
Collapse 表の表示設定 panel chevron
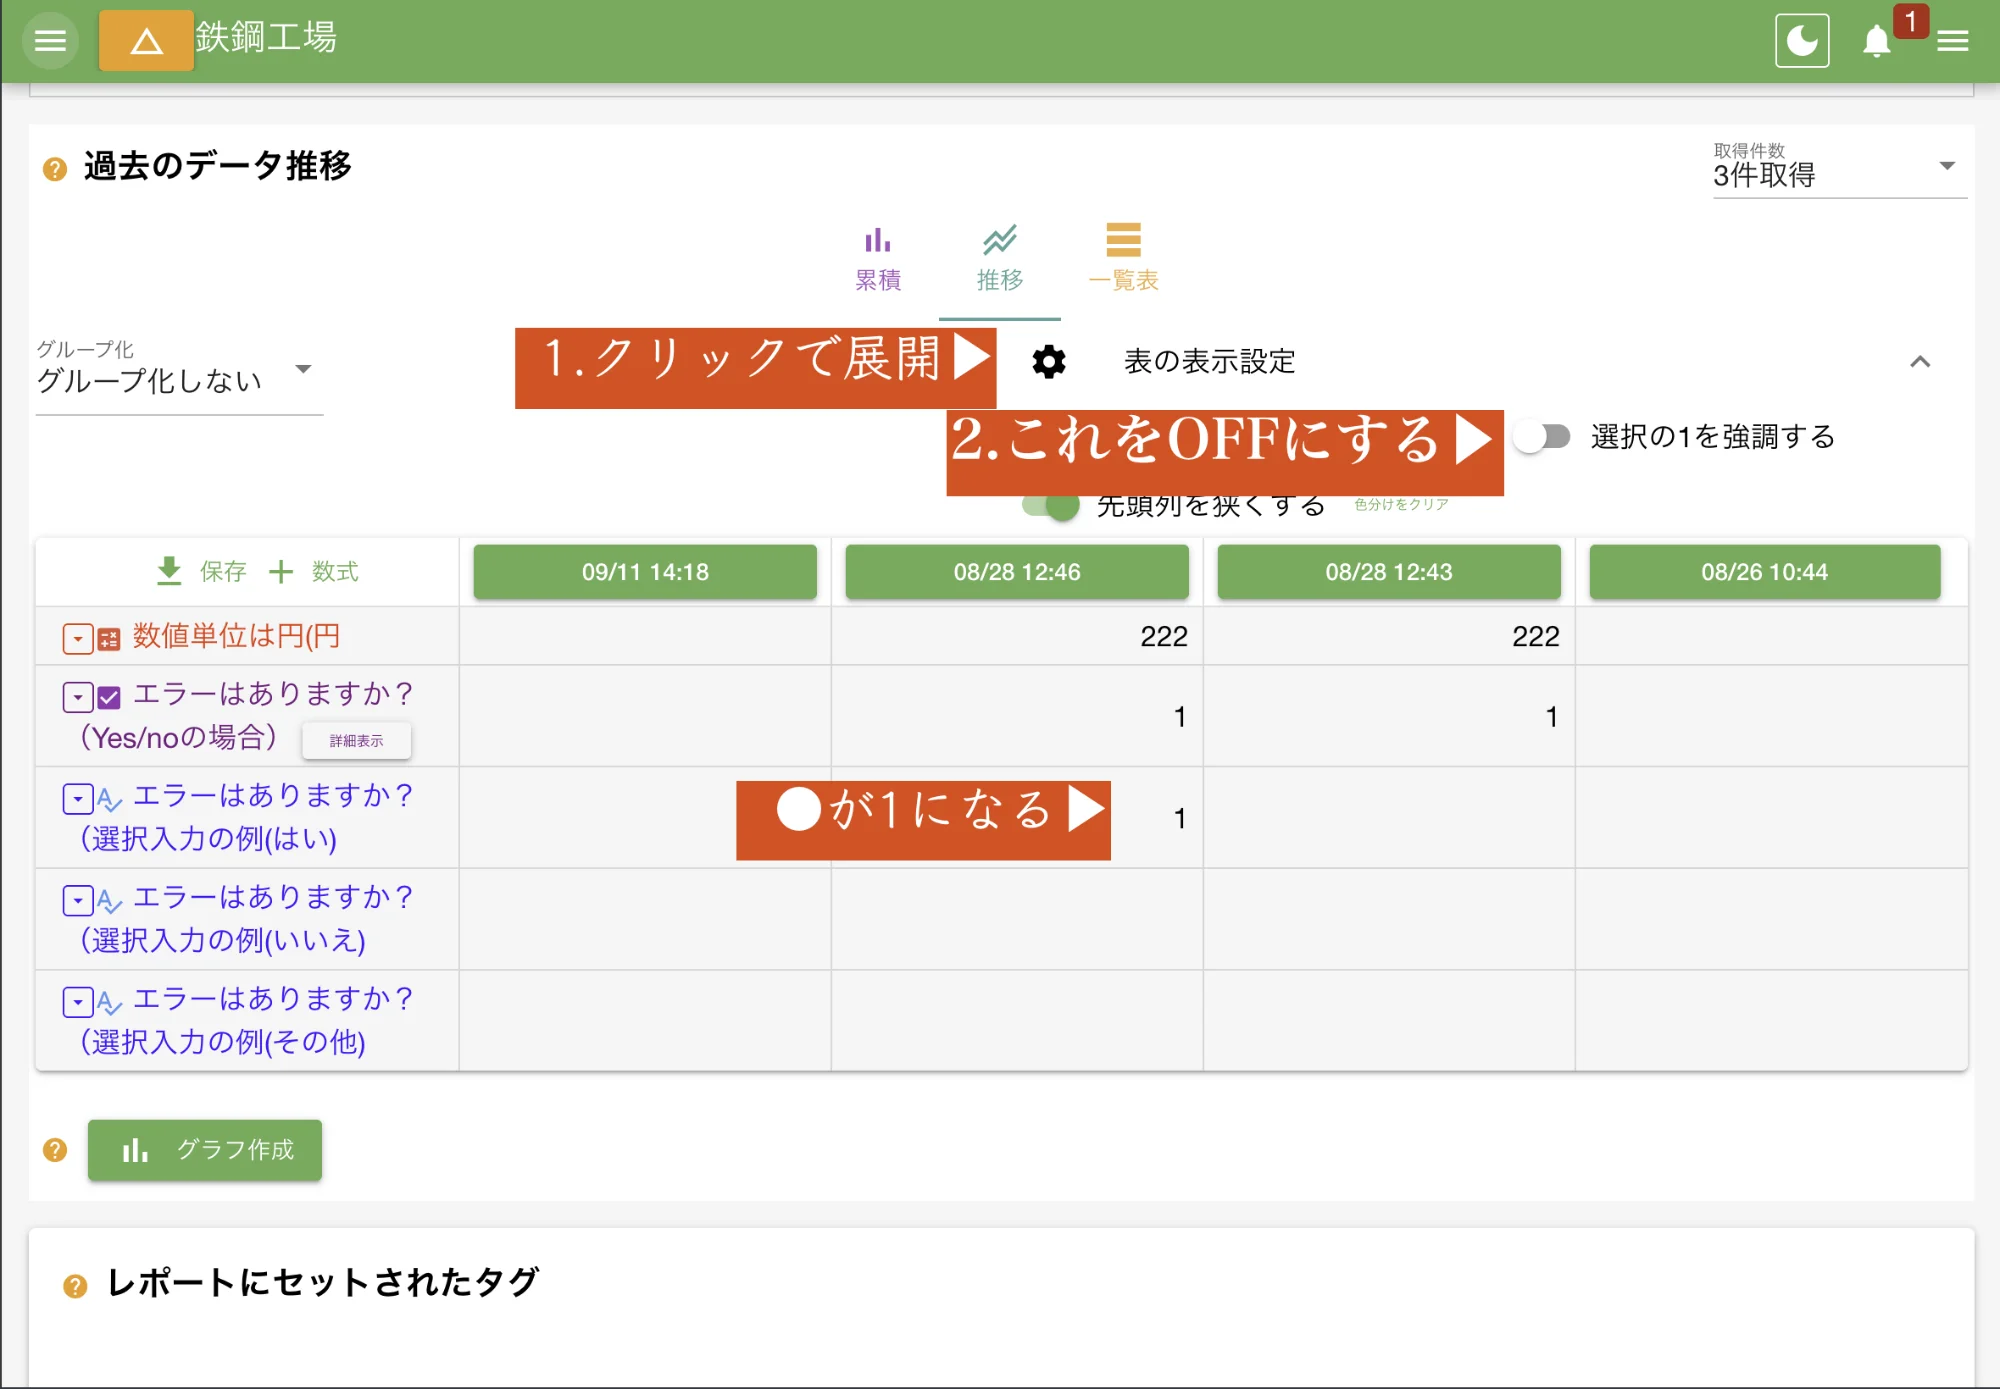point(1919,362)
